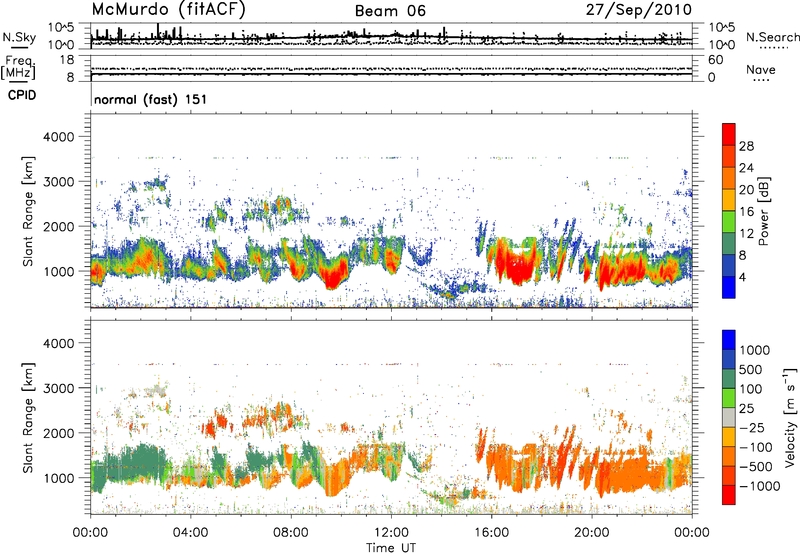Screen dimensions: 800x554
Task: Click the '16' Power colorbar tick
Action: click(x=746, y=212)
